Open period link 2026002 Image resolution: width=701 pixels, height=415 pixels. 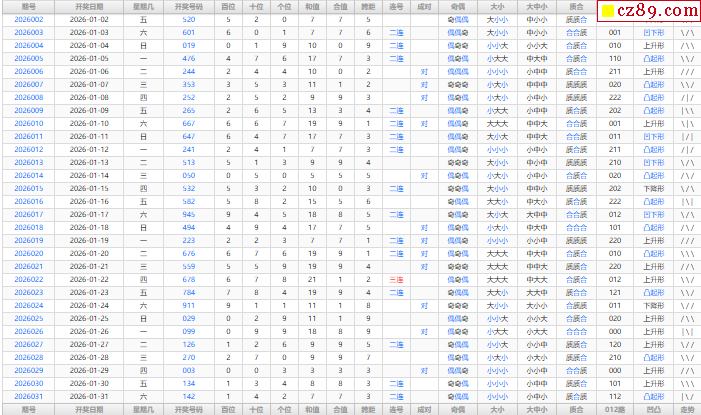pyautogui.click(x=29, y=20)
